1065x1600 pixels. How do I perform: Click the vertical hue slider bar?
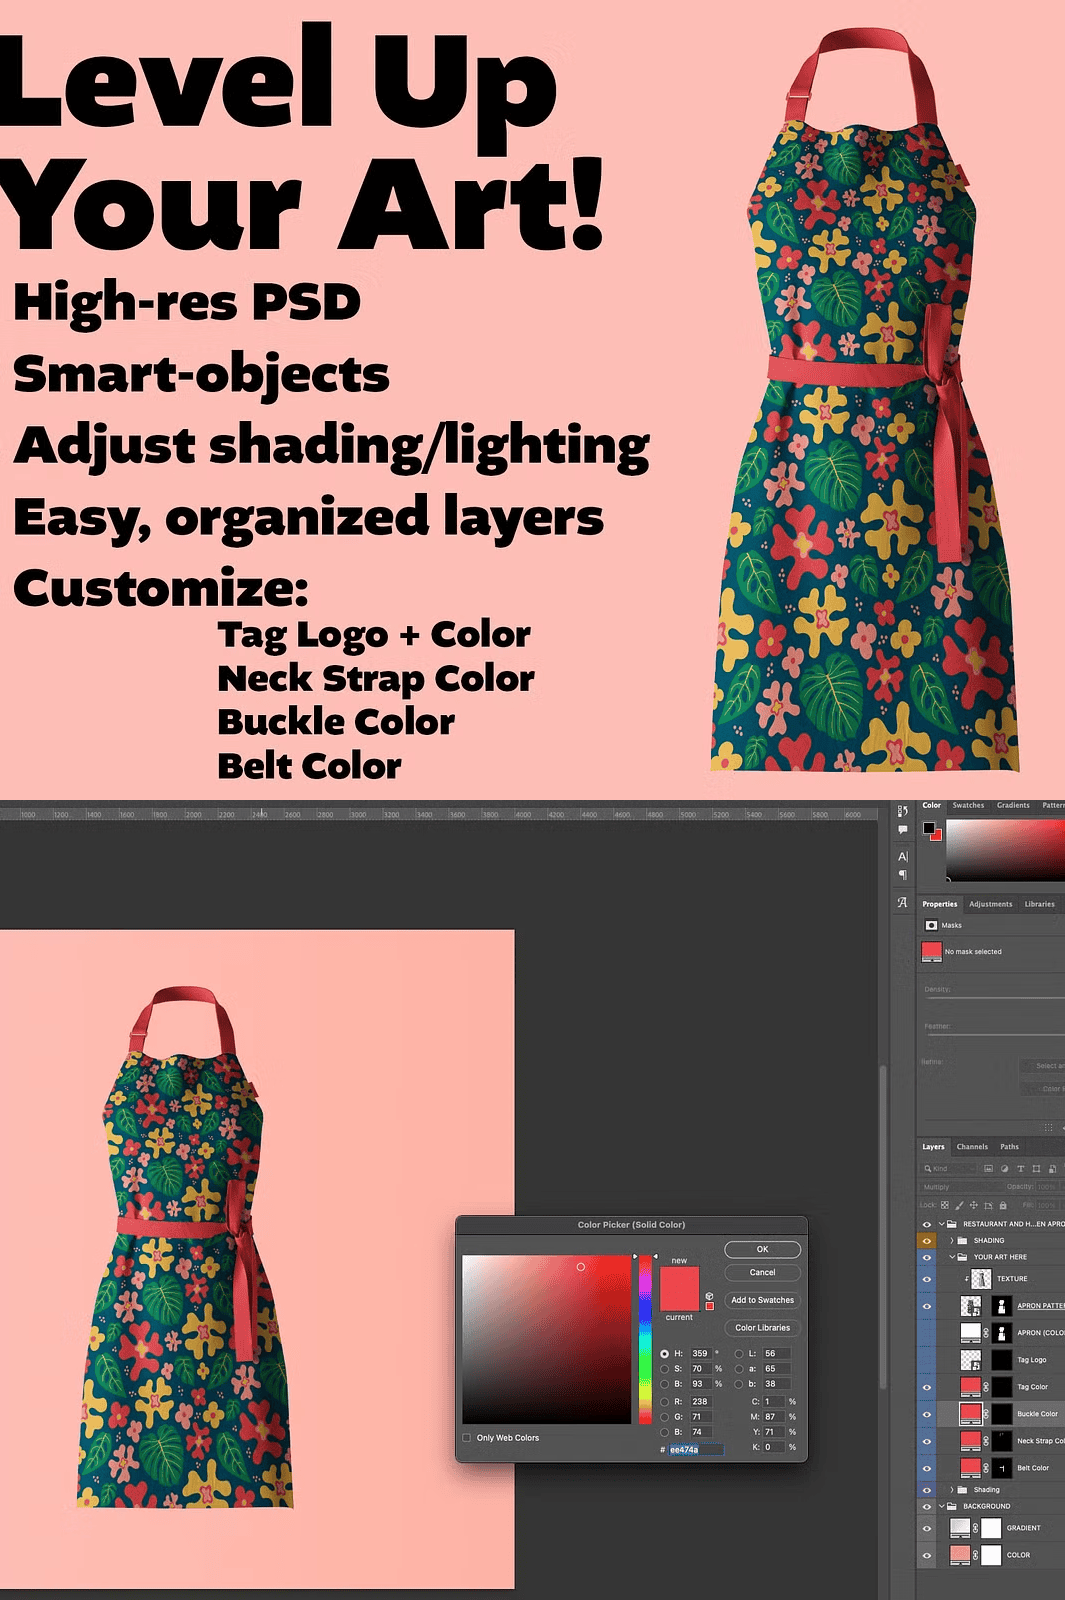click(645, 1340)
